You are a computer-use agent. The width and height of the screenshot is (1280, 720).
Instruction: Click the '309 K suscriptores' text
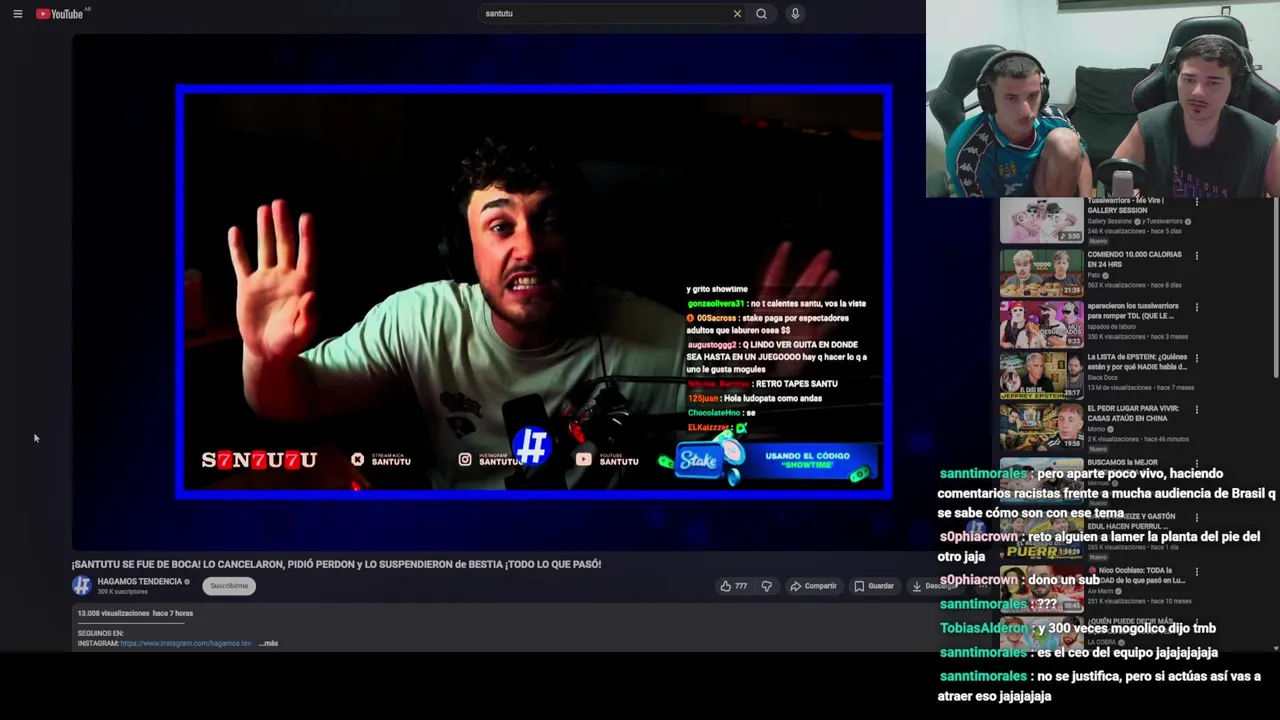tap(122, 592)
